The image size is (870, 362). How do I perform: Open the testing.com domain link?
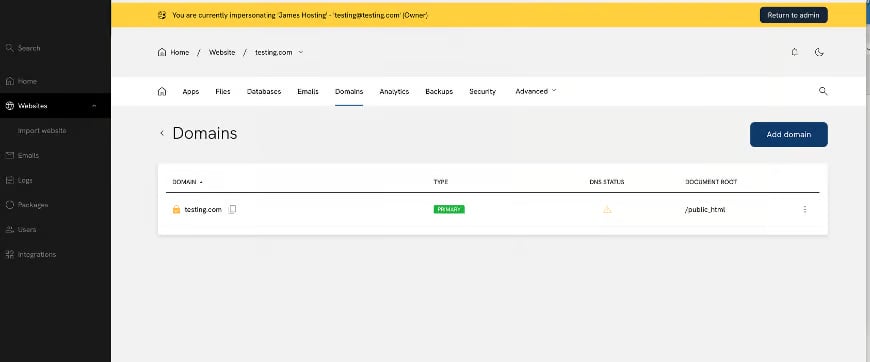pyautogui.click(x=203, y=209)
